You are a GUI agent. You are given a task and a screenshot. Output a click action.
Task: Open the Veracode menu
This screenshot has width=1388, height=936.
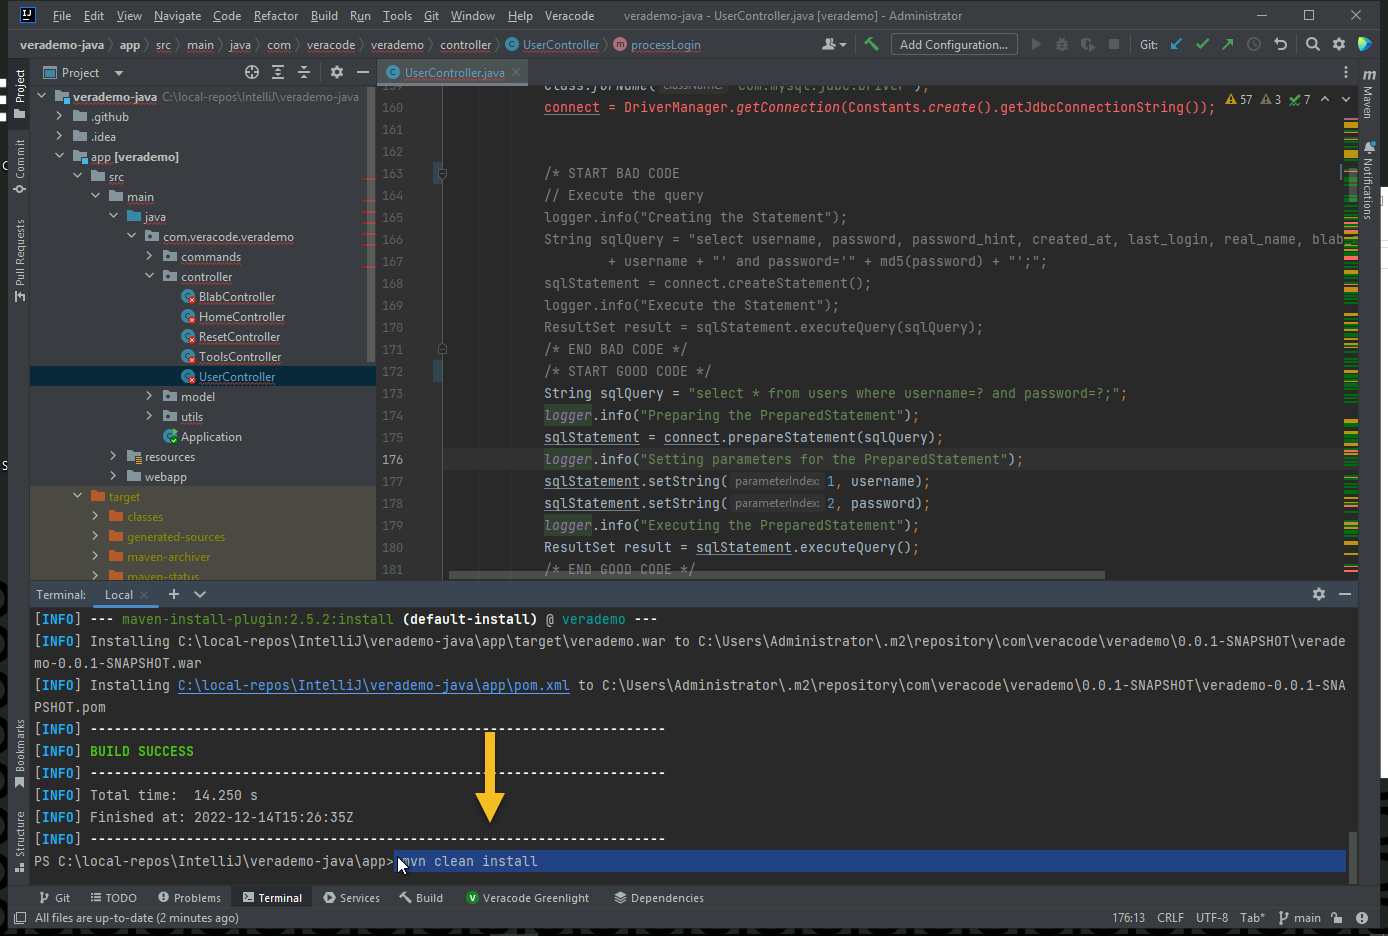click(x=569, y=15)
